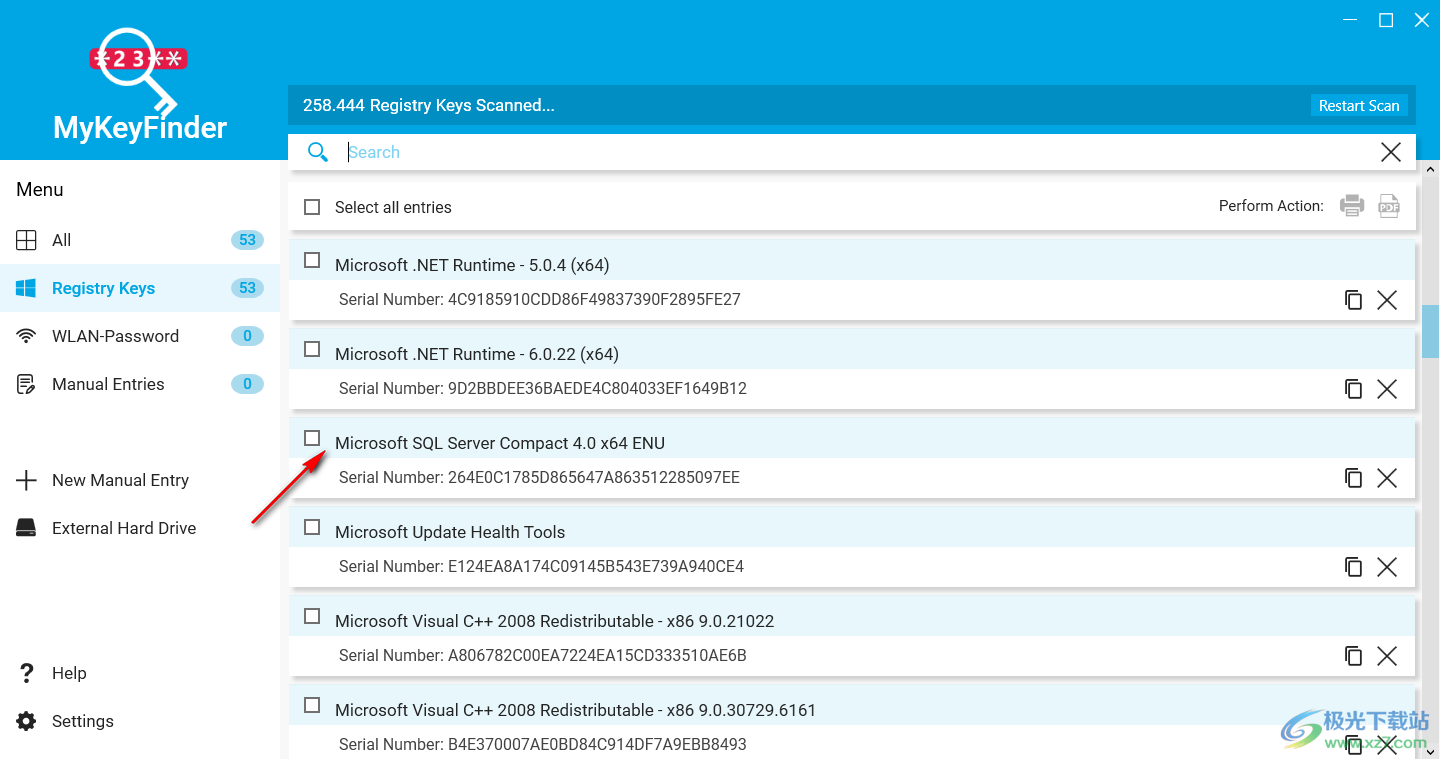Screen dimensions: 1440x759
Task: Remove the .NET Runtime 6.0.22 entry
Action: pos(1387,389)
